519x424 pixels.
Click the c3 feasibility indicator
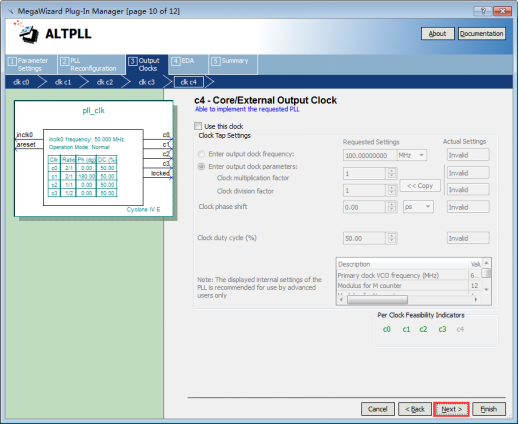tap(442, 329)
